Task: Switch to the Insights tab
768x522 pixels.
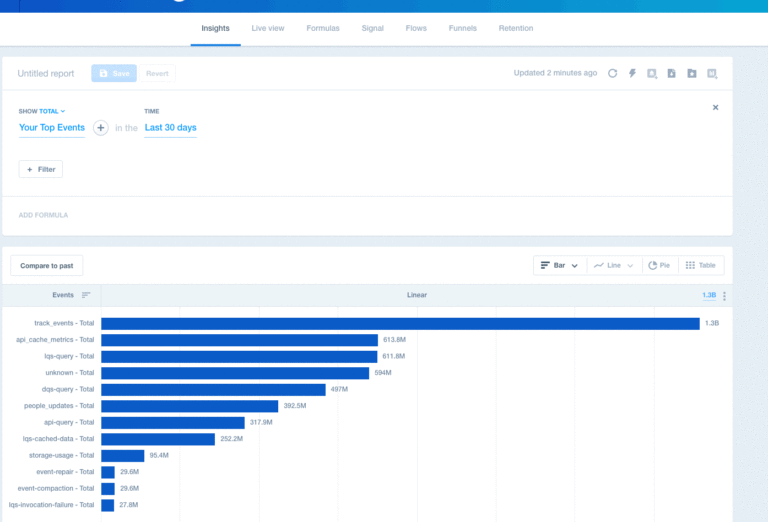Action: (216, 28)
